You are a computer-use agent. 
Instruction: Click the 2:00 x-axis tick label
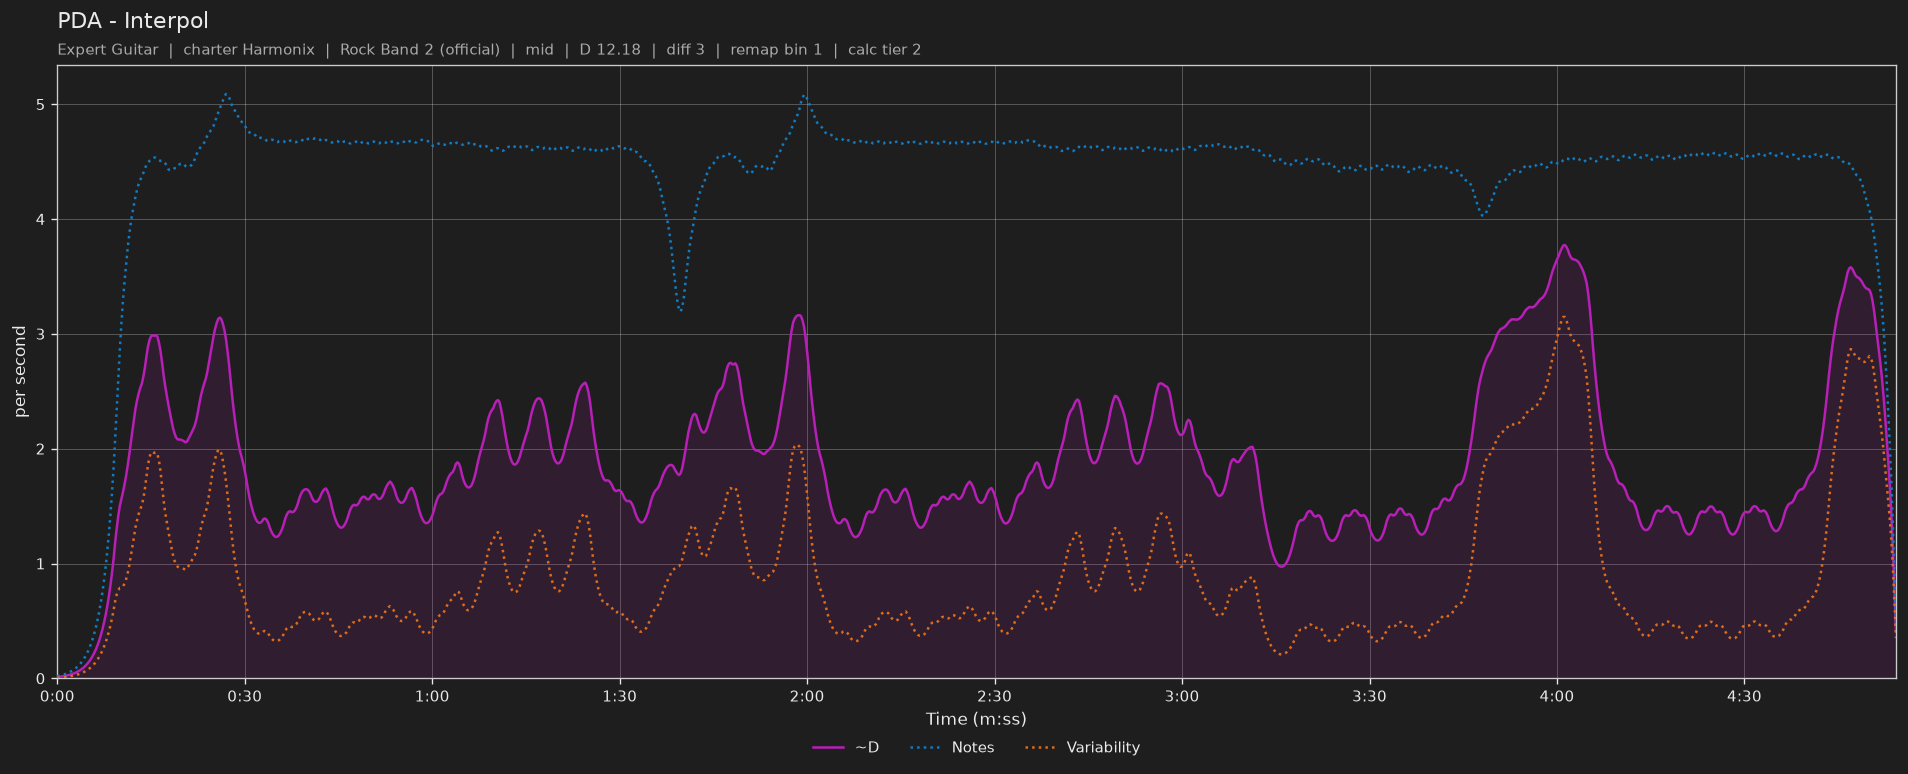[807, 696]
